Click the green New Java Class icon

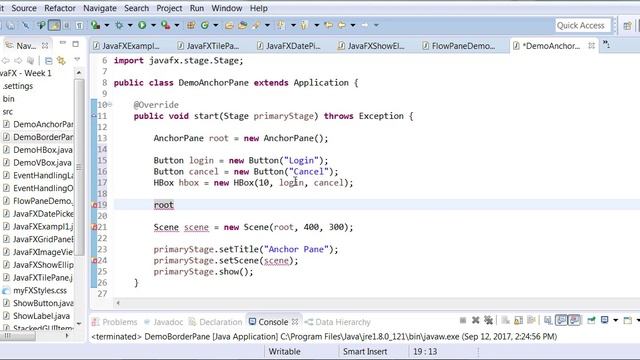204,25
